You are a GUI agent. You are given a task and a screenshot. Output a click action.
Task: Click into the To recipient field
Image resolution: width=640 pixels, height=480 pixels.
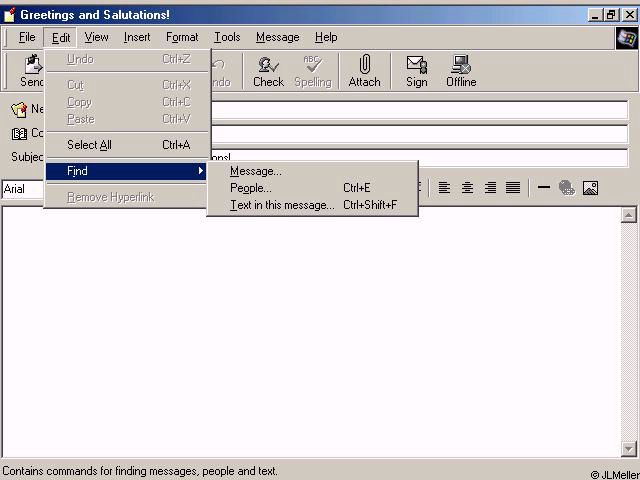419,110
